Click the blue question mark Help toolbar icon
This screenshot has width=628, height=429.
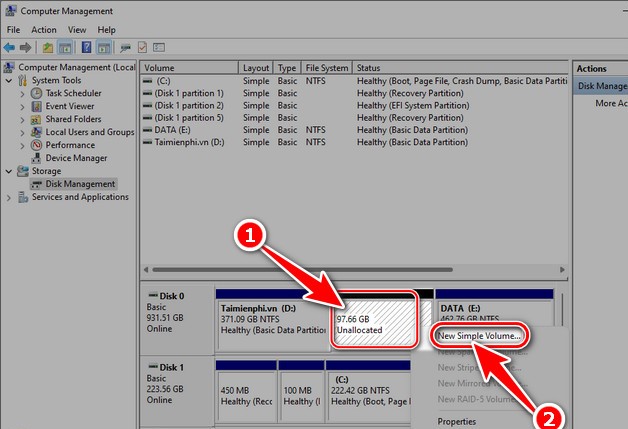tap(87, 47)
